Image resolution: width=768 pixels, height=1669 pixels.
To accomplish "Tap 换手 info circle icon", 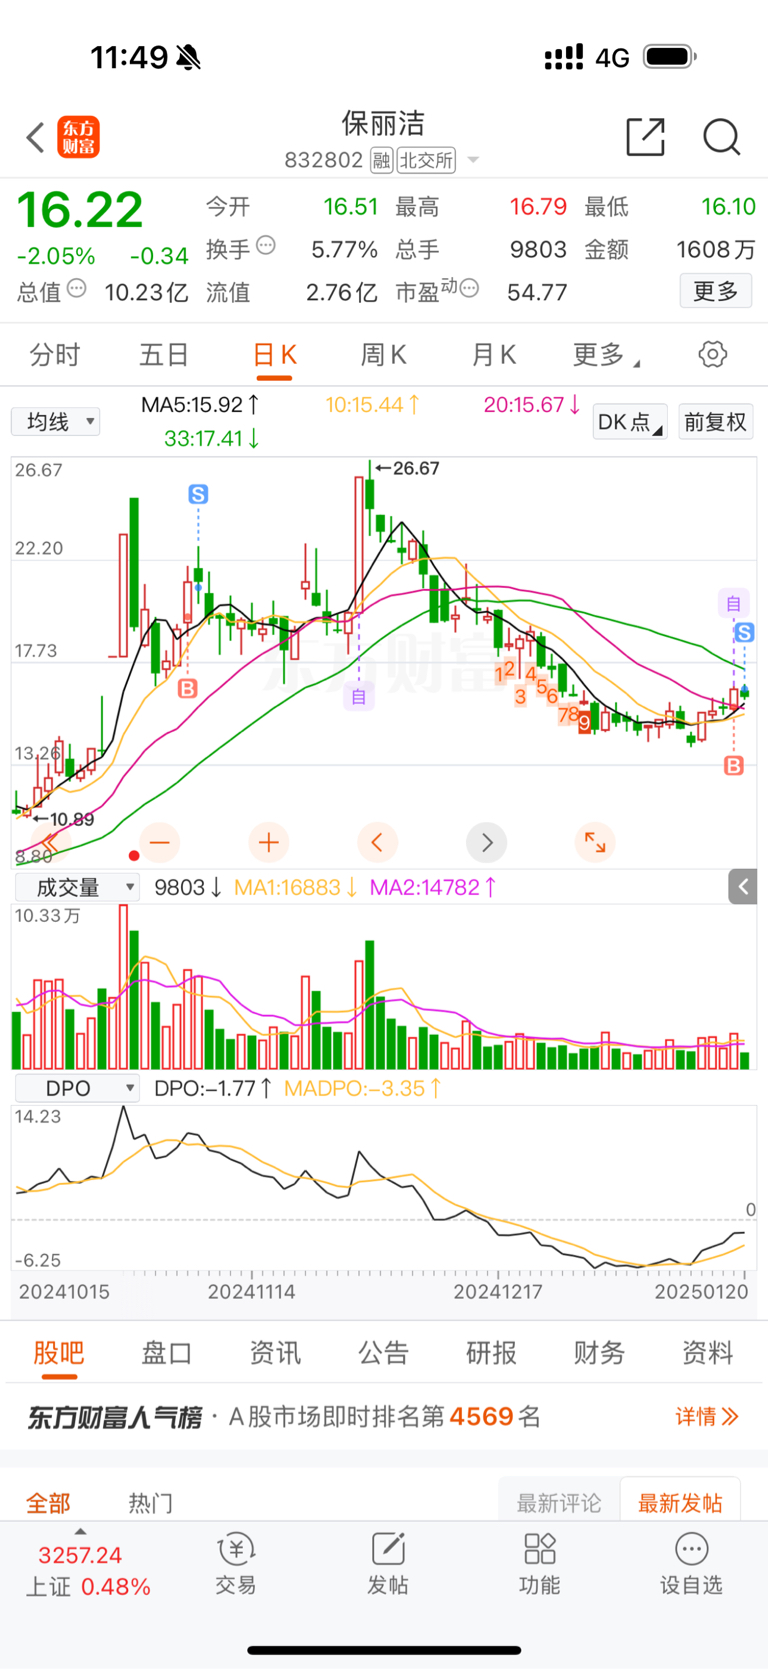I will point(265,245).
